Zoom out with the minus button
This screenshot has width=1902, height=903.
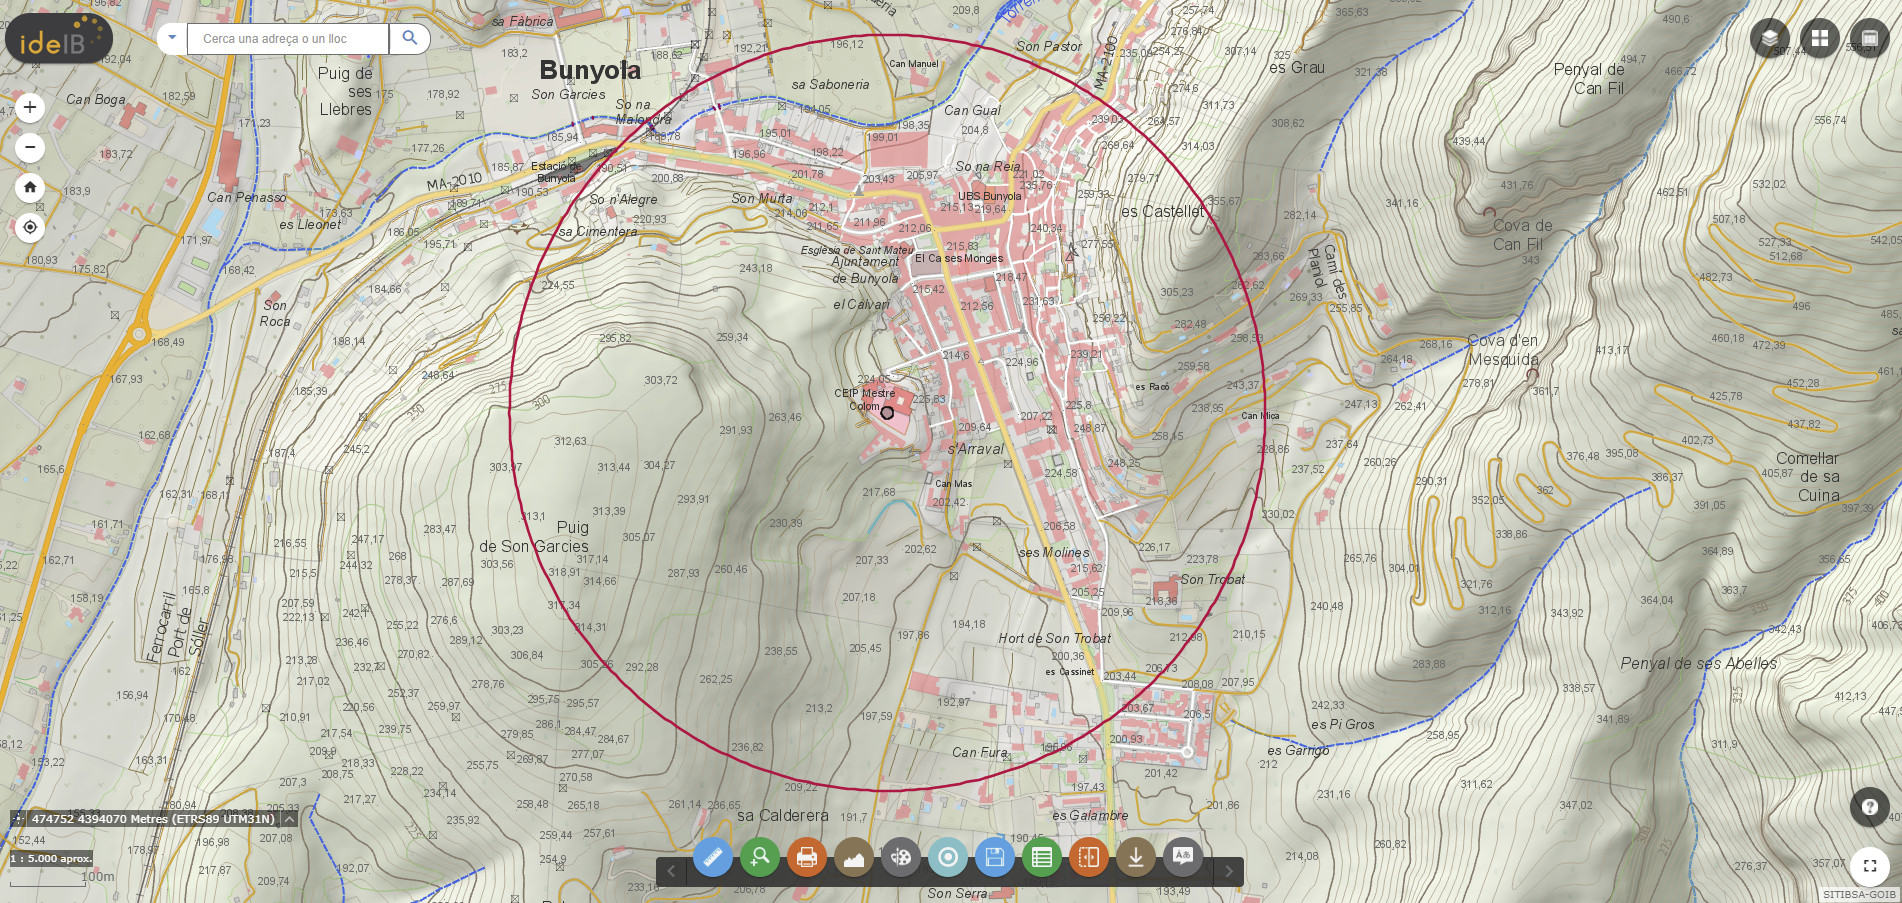[x=30, y=147]
